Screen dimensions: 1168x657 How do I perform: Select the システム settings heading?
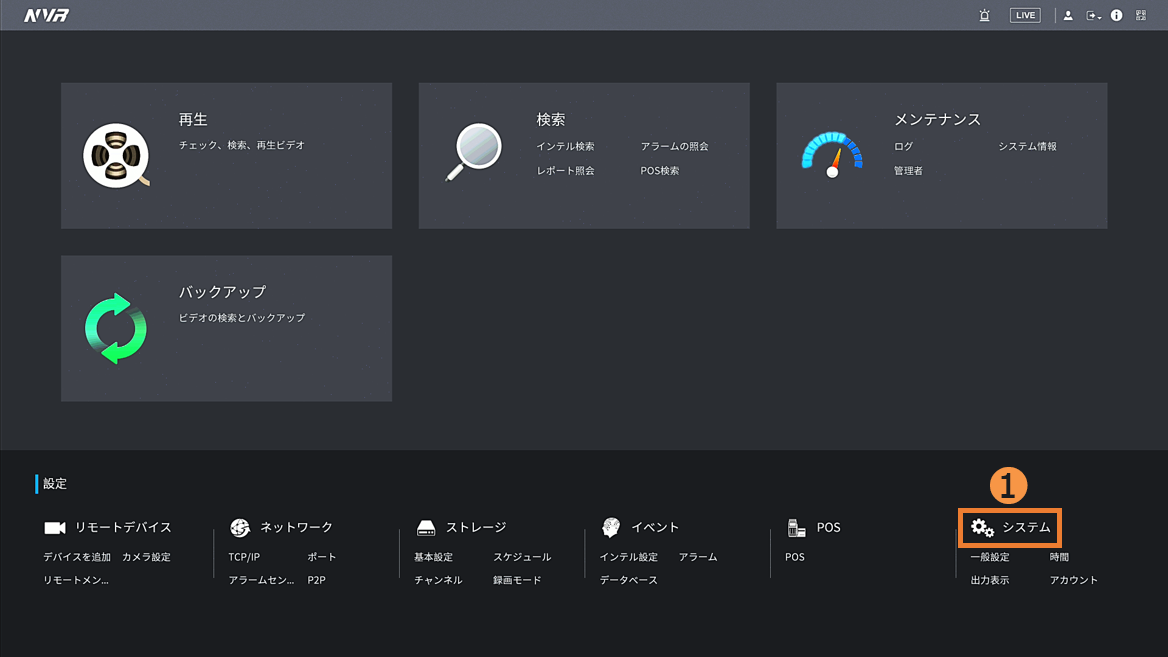point(1026,527)
